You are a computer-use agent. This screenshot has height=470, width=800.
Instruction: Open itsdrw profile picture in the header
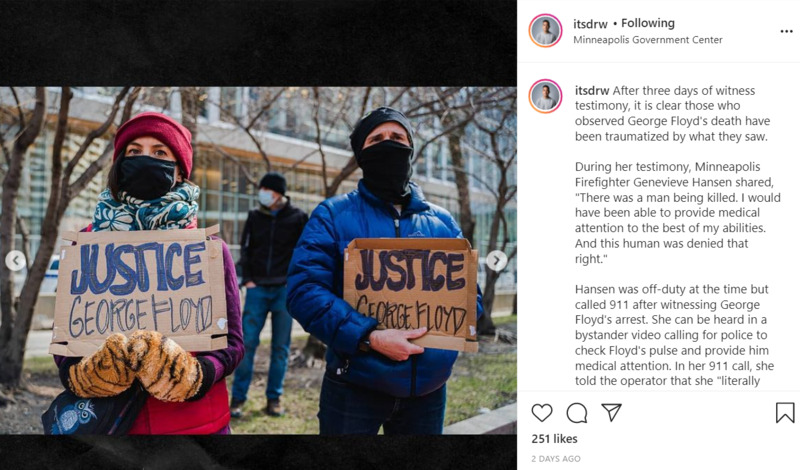coord(545,31)
